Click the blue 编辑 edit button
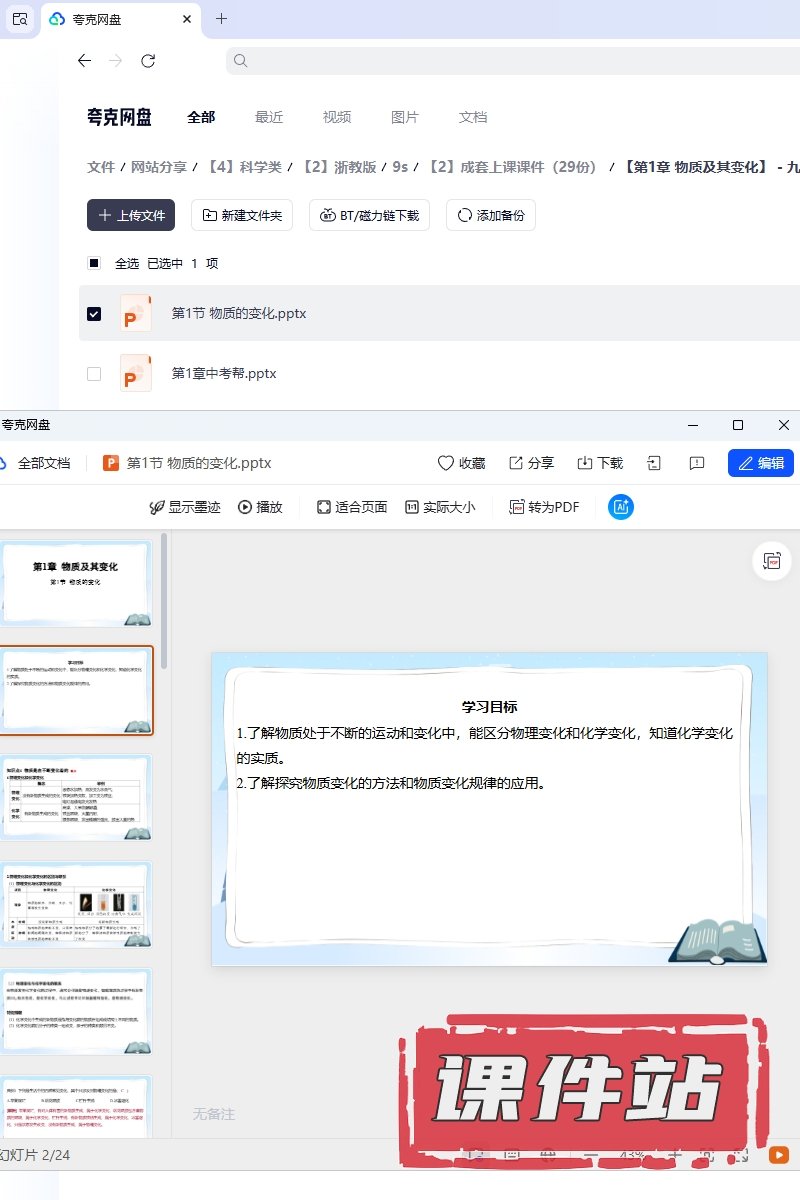This screenshot has height=1200, width=800. [x=761, y=463]
